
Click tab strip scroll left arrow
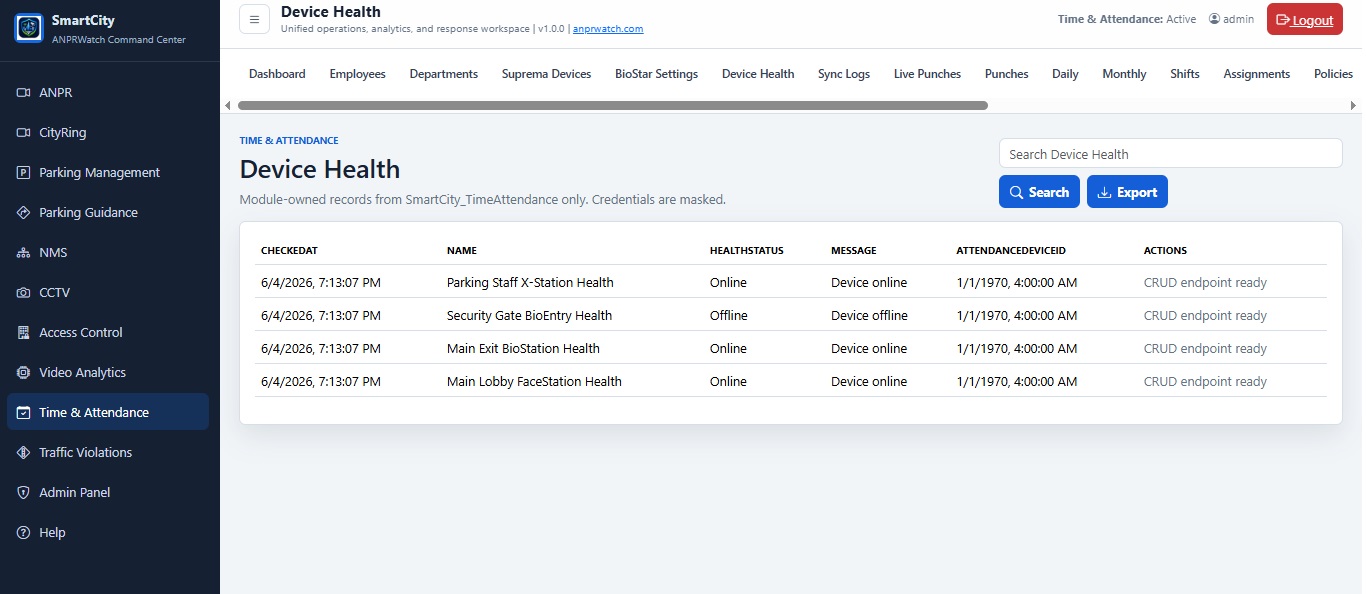click(227, 105)
